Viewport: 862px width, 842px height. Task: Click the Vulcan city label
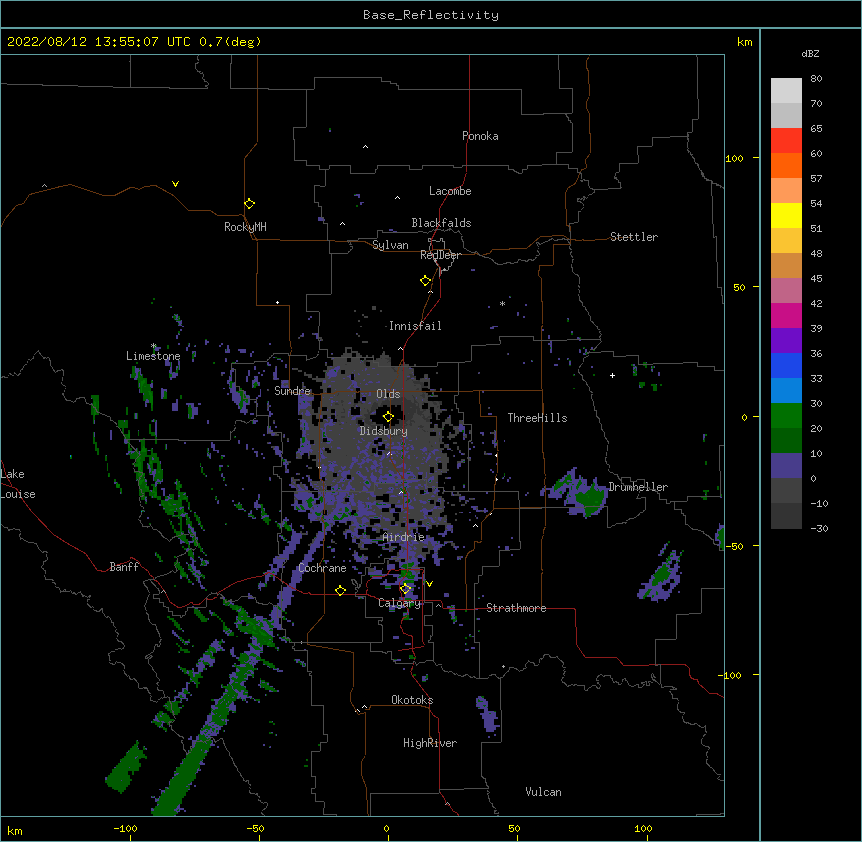543,792
